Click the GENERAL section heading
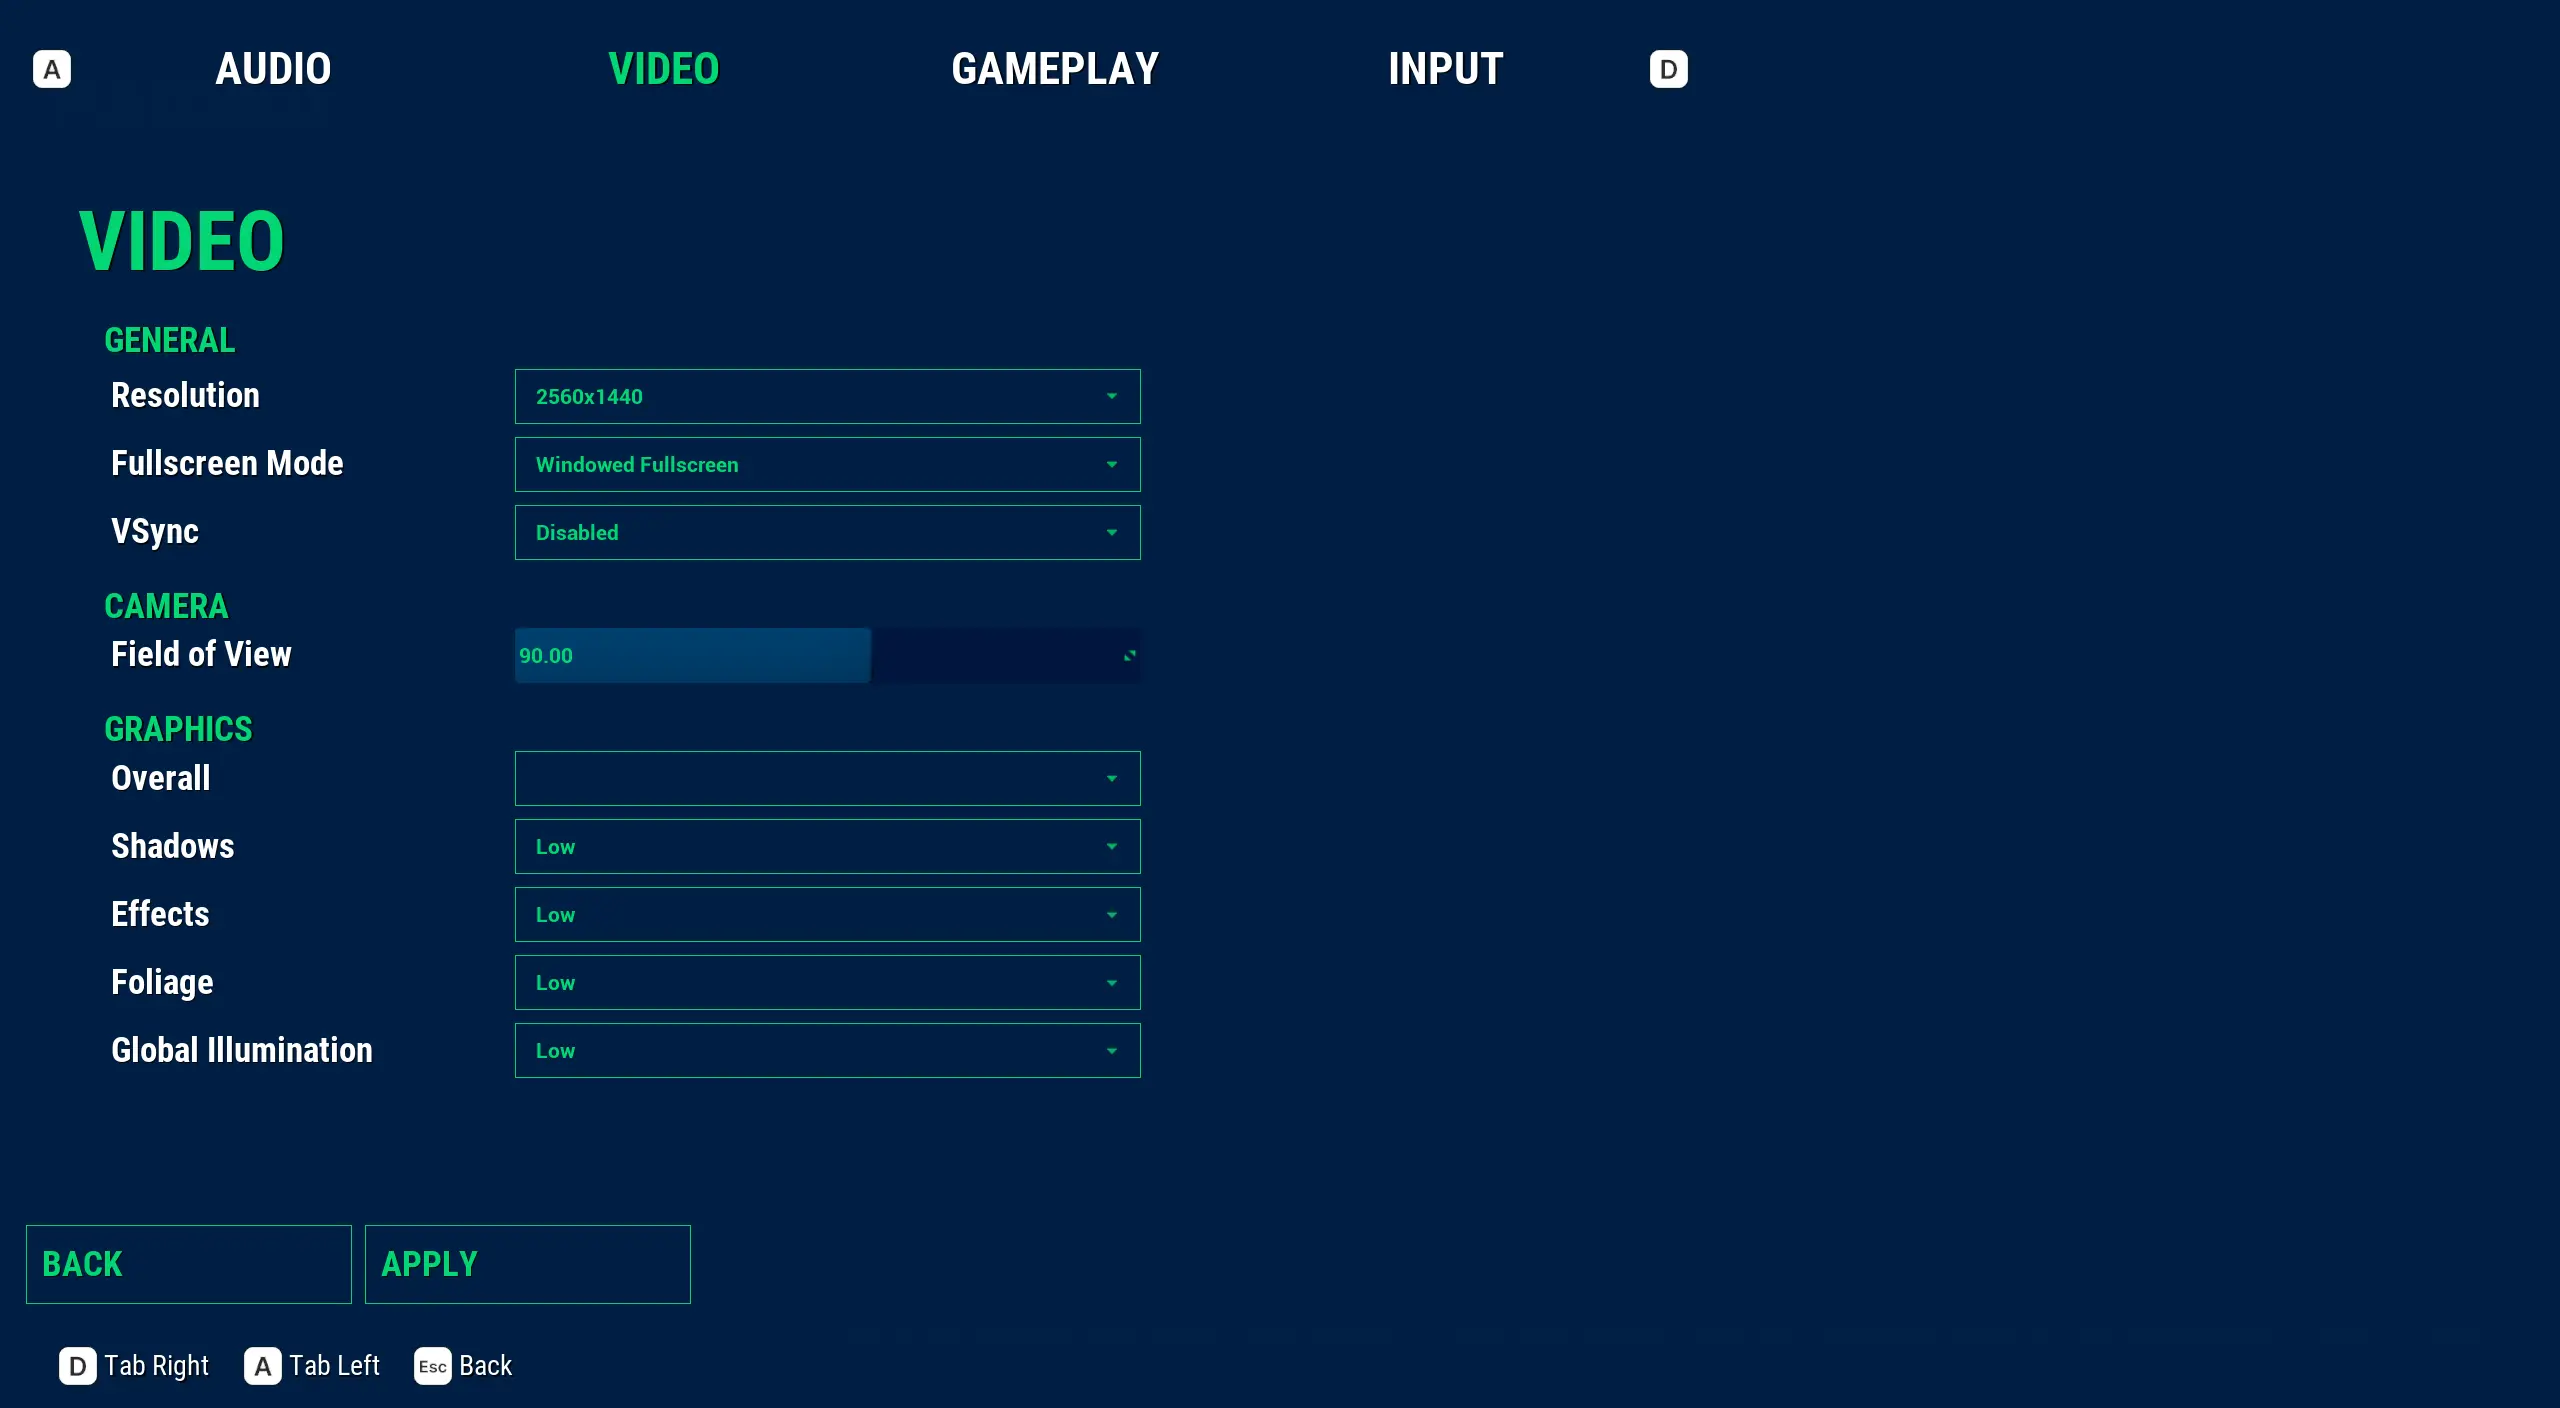Viewport: 2560px width, 1408px height. [170, 340]
